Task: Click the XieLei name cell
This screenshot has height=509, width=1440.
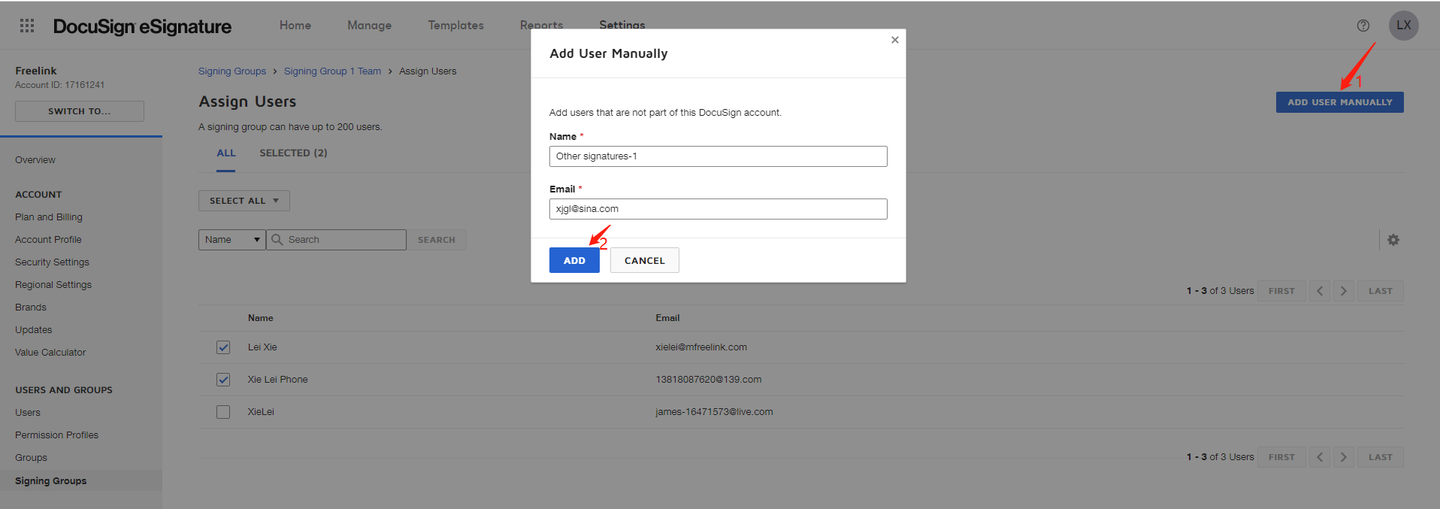Action: [261, 412]
